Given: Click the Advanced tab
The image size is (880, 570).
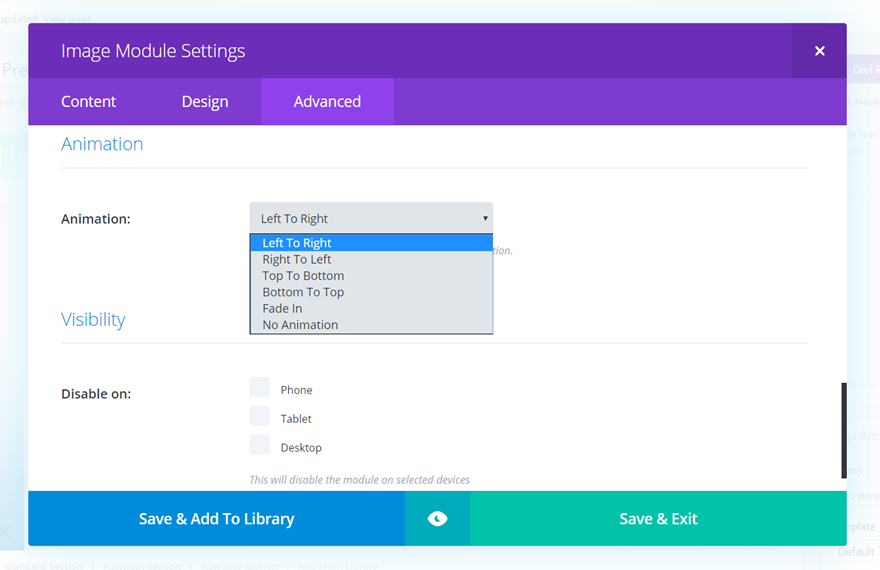Looking at the screenshot, I should (x=327, y=102).
